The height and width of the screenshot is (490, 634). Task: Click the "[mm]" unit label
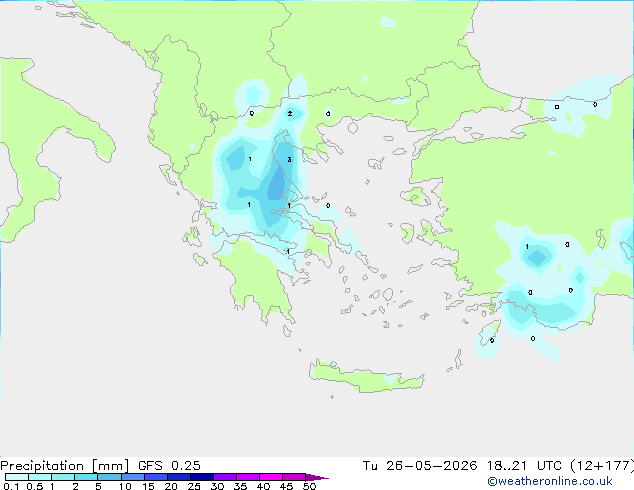pyautogui.click(x=111, y=466)
